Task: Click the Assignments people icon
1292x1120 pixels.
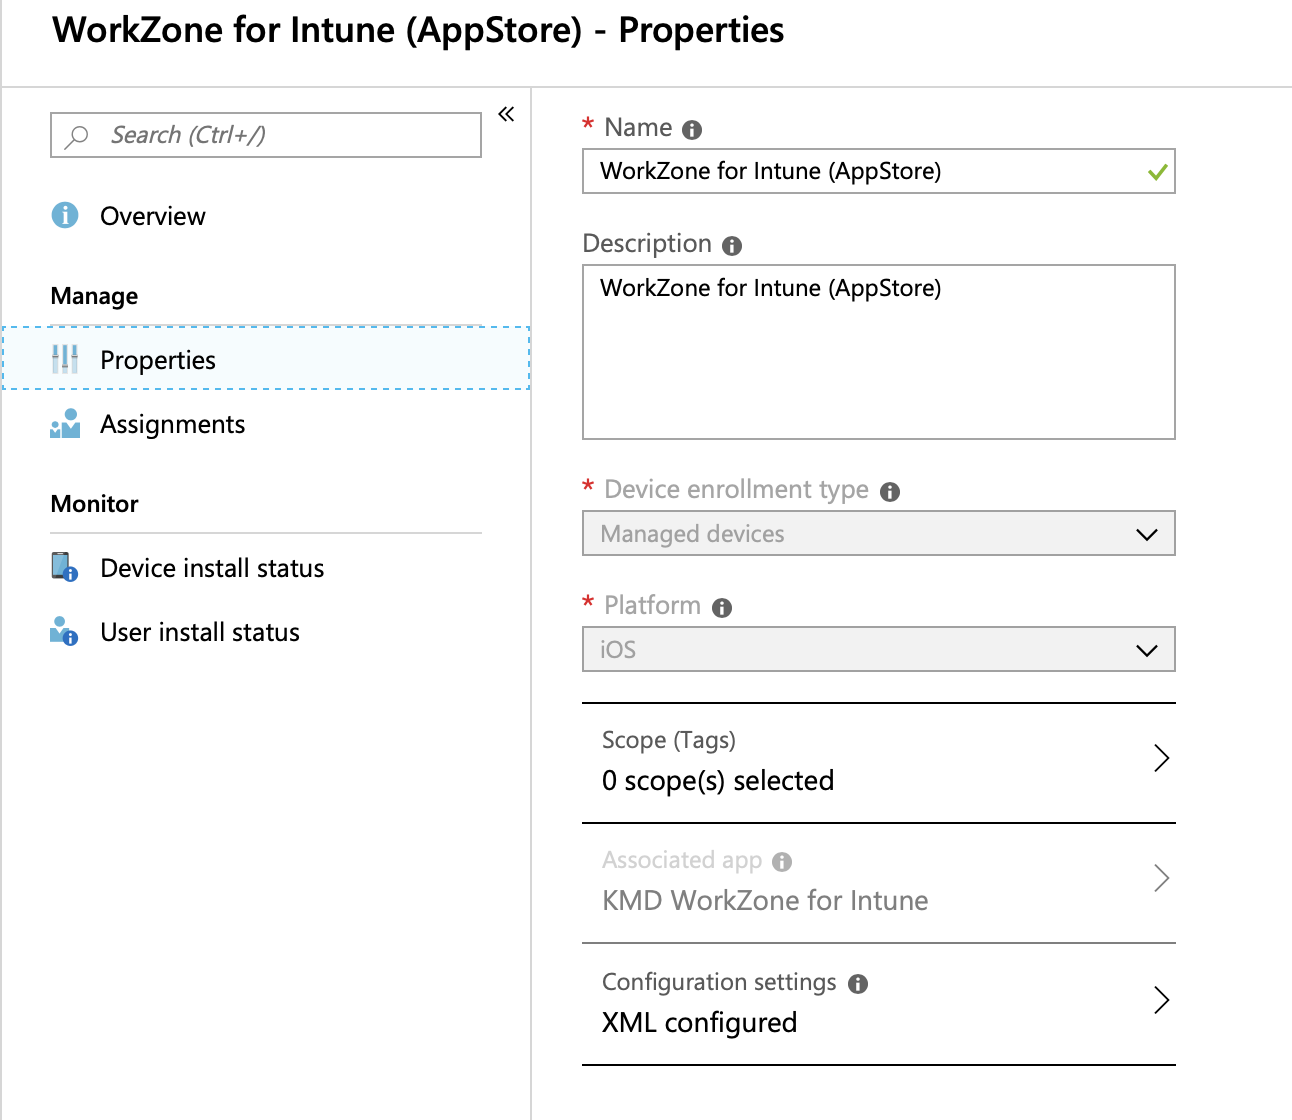Action: [x=65, y=424]
